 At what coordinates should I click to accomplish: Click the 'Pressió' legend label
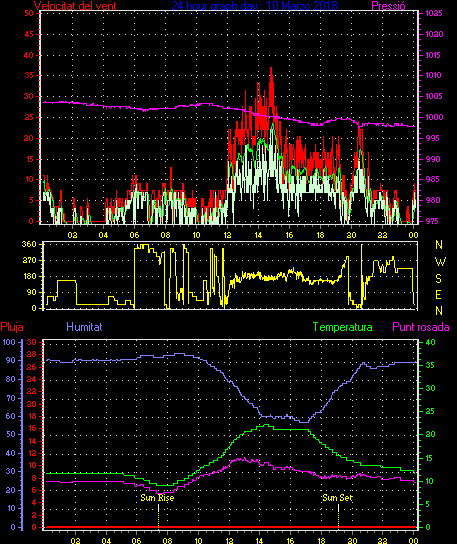coord(388,6)
